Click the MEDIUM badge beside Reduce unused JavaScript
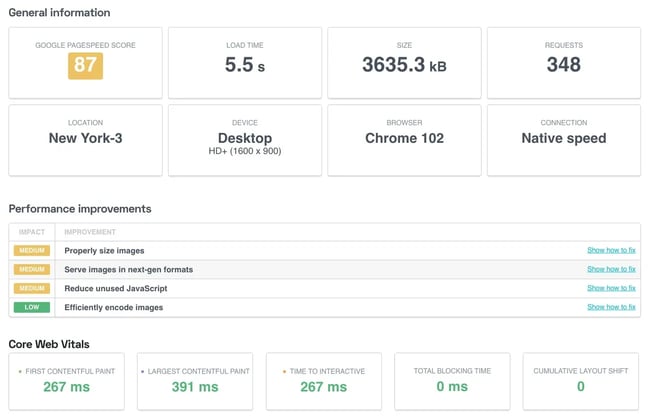Viewport: 650px width, 419px height. [32, 288]
